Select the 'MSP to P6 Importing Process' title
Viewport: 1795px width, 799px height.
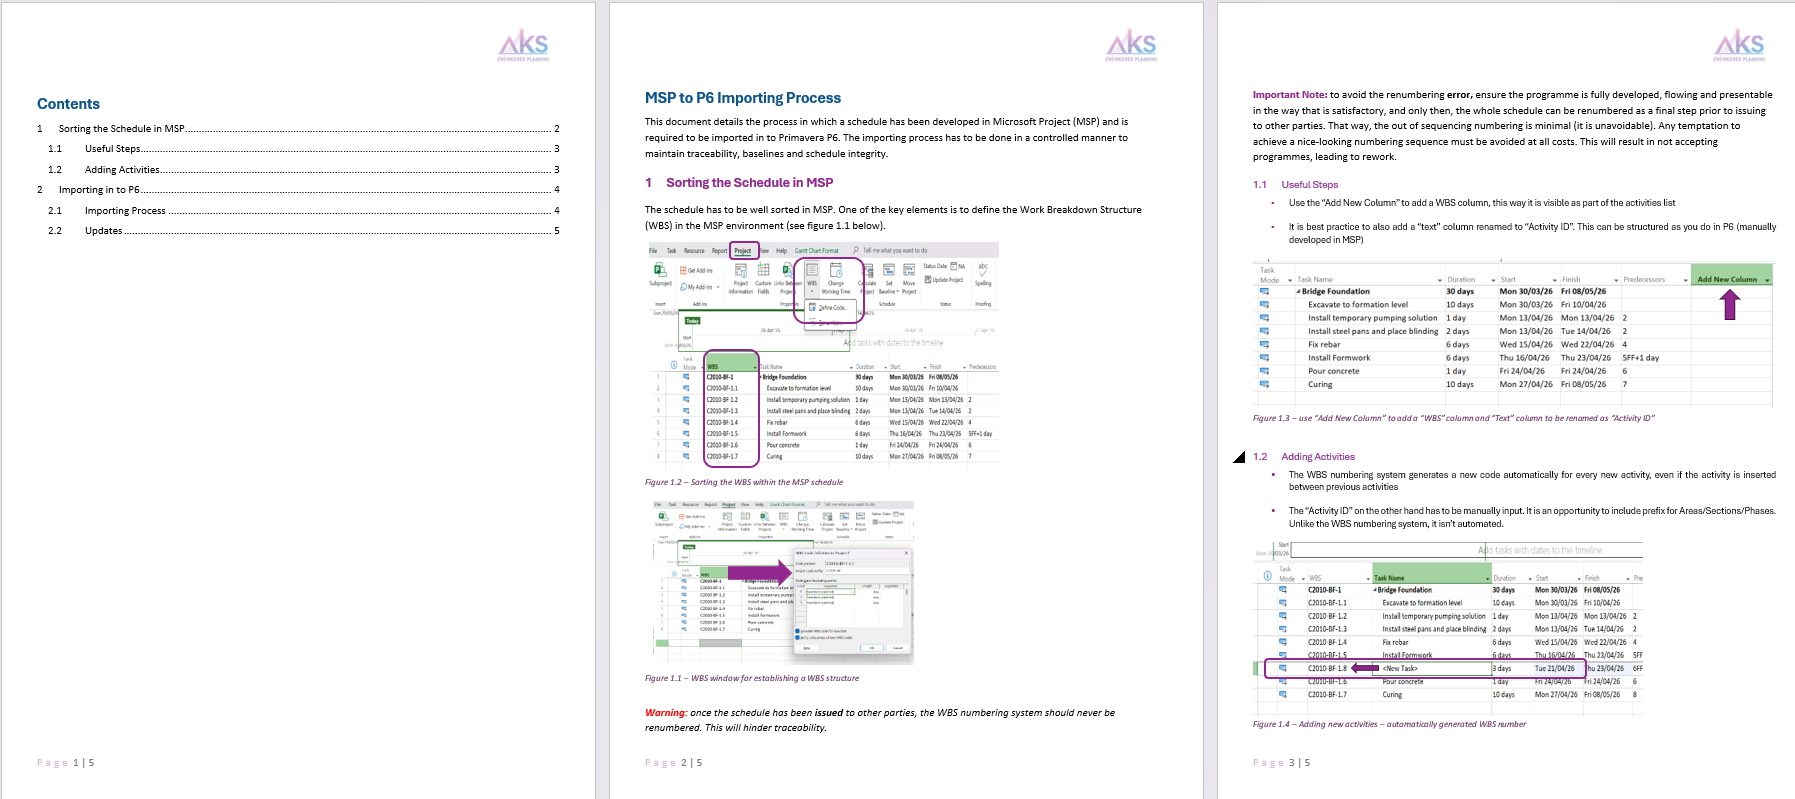(743, 98)
